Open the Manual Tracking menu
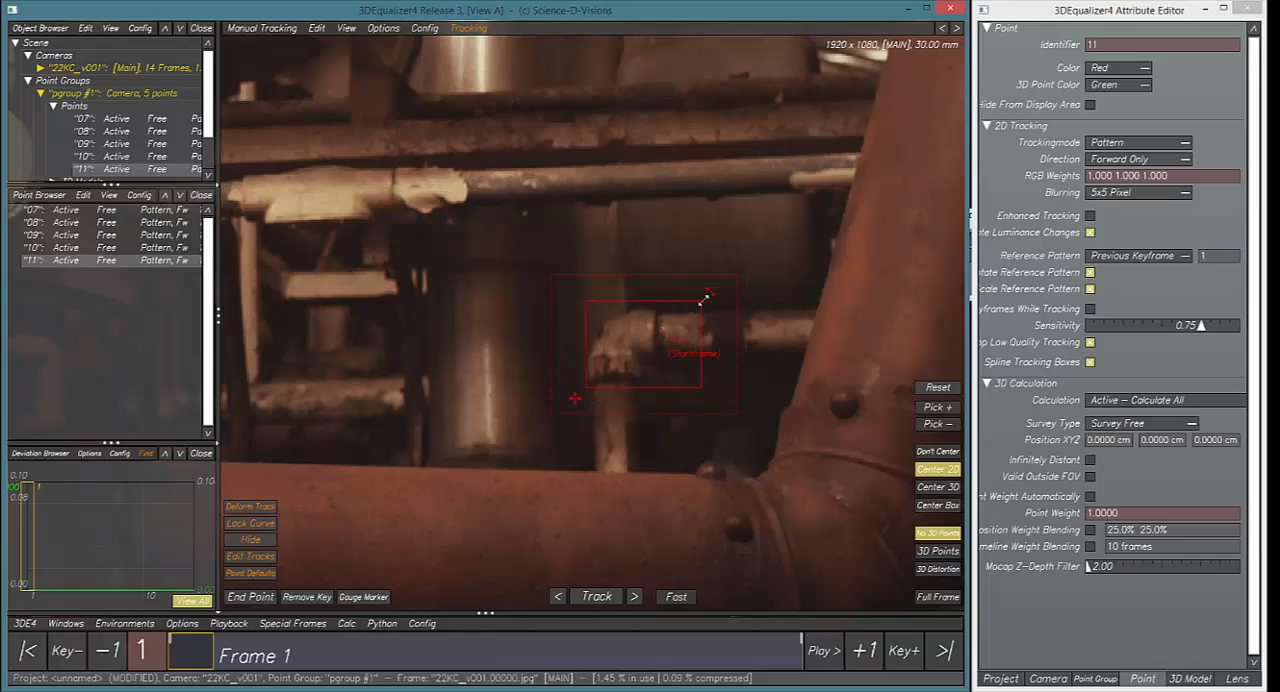 point(262,28)
